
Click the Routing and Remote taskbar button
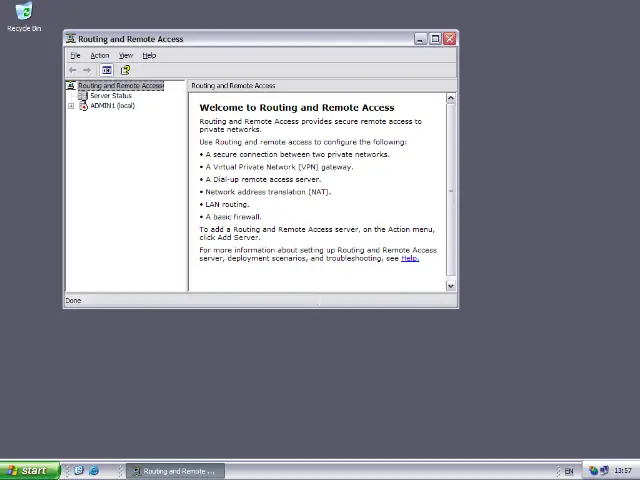click(176, 471)
